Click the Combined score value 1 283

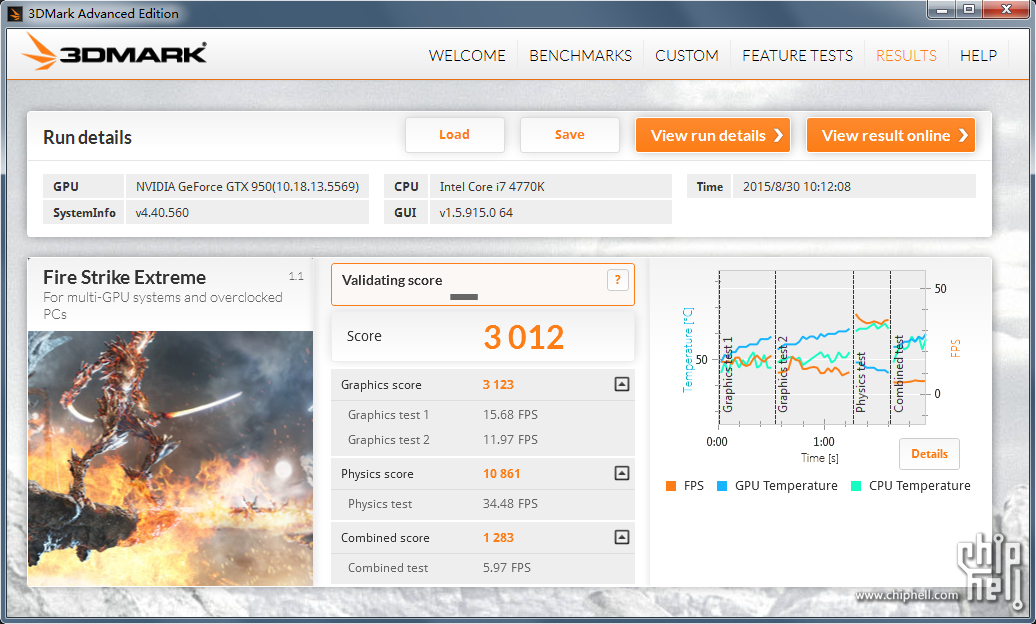pos(498,538)
